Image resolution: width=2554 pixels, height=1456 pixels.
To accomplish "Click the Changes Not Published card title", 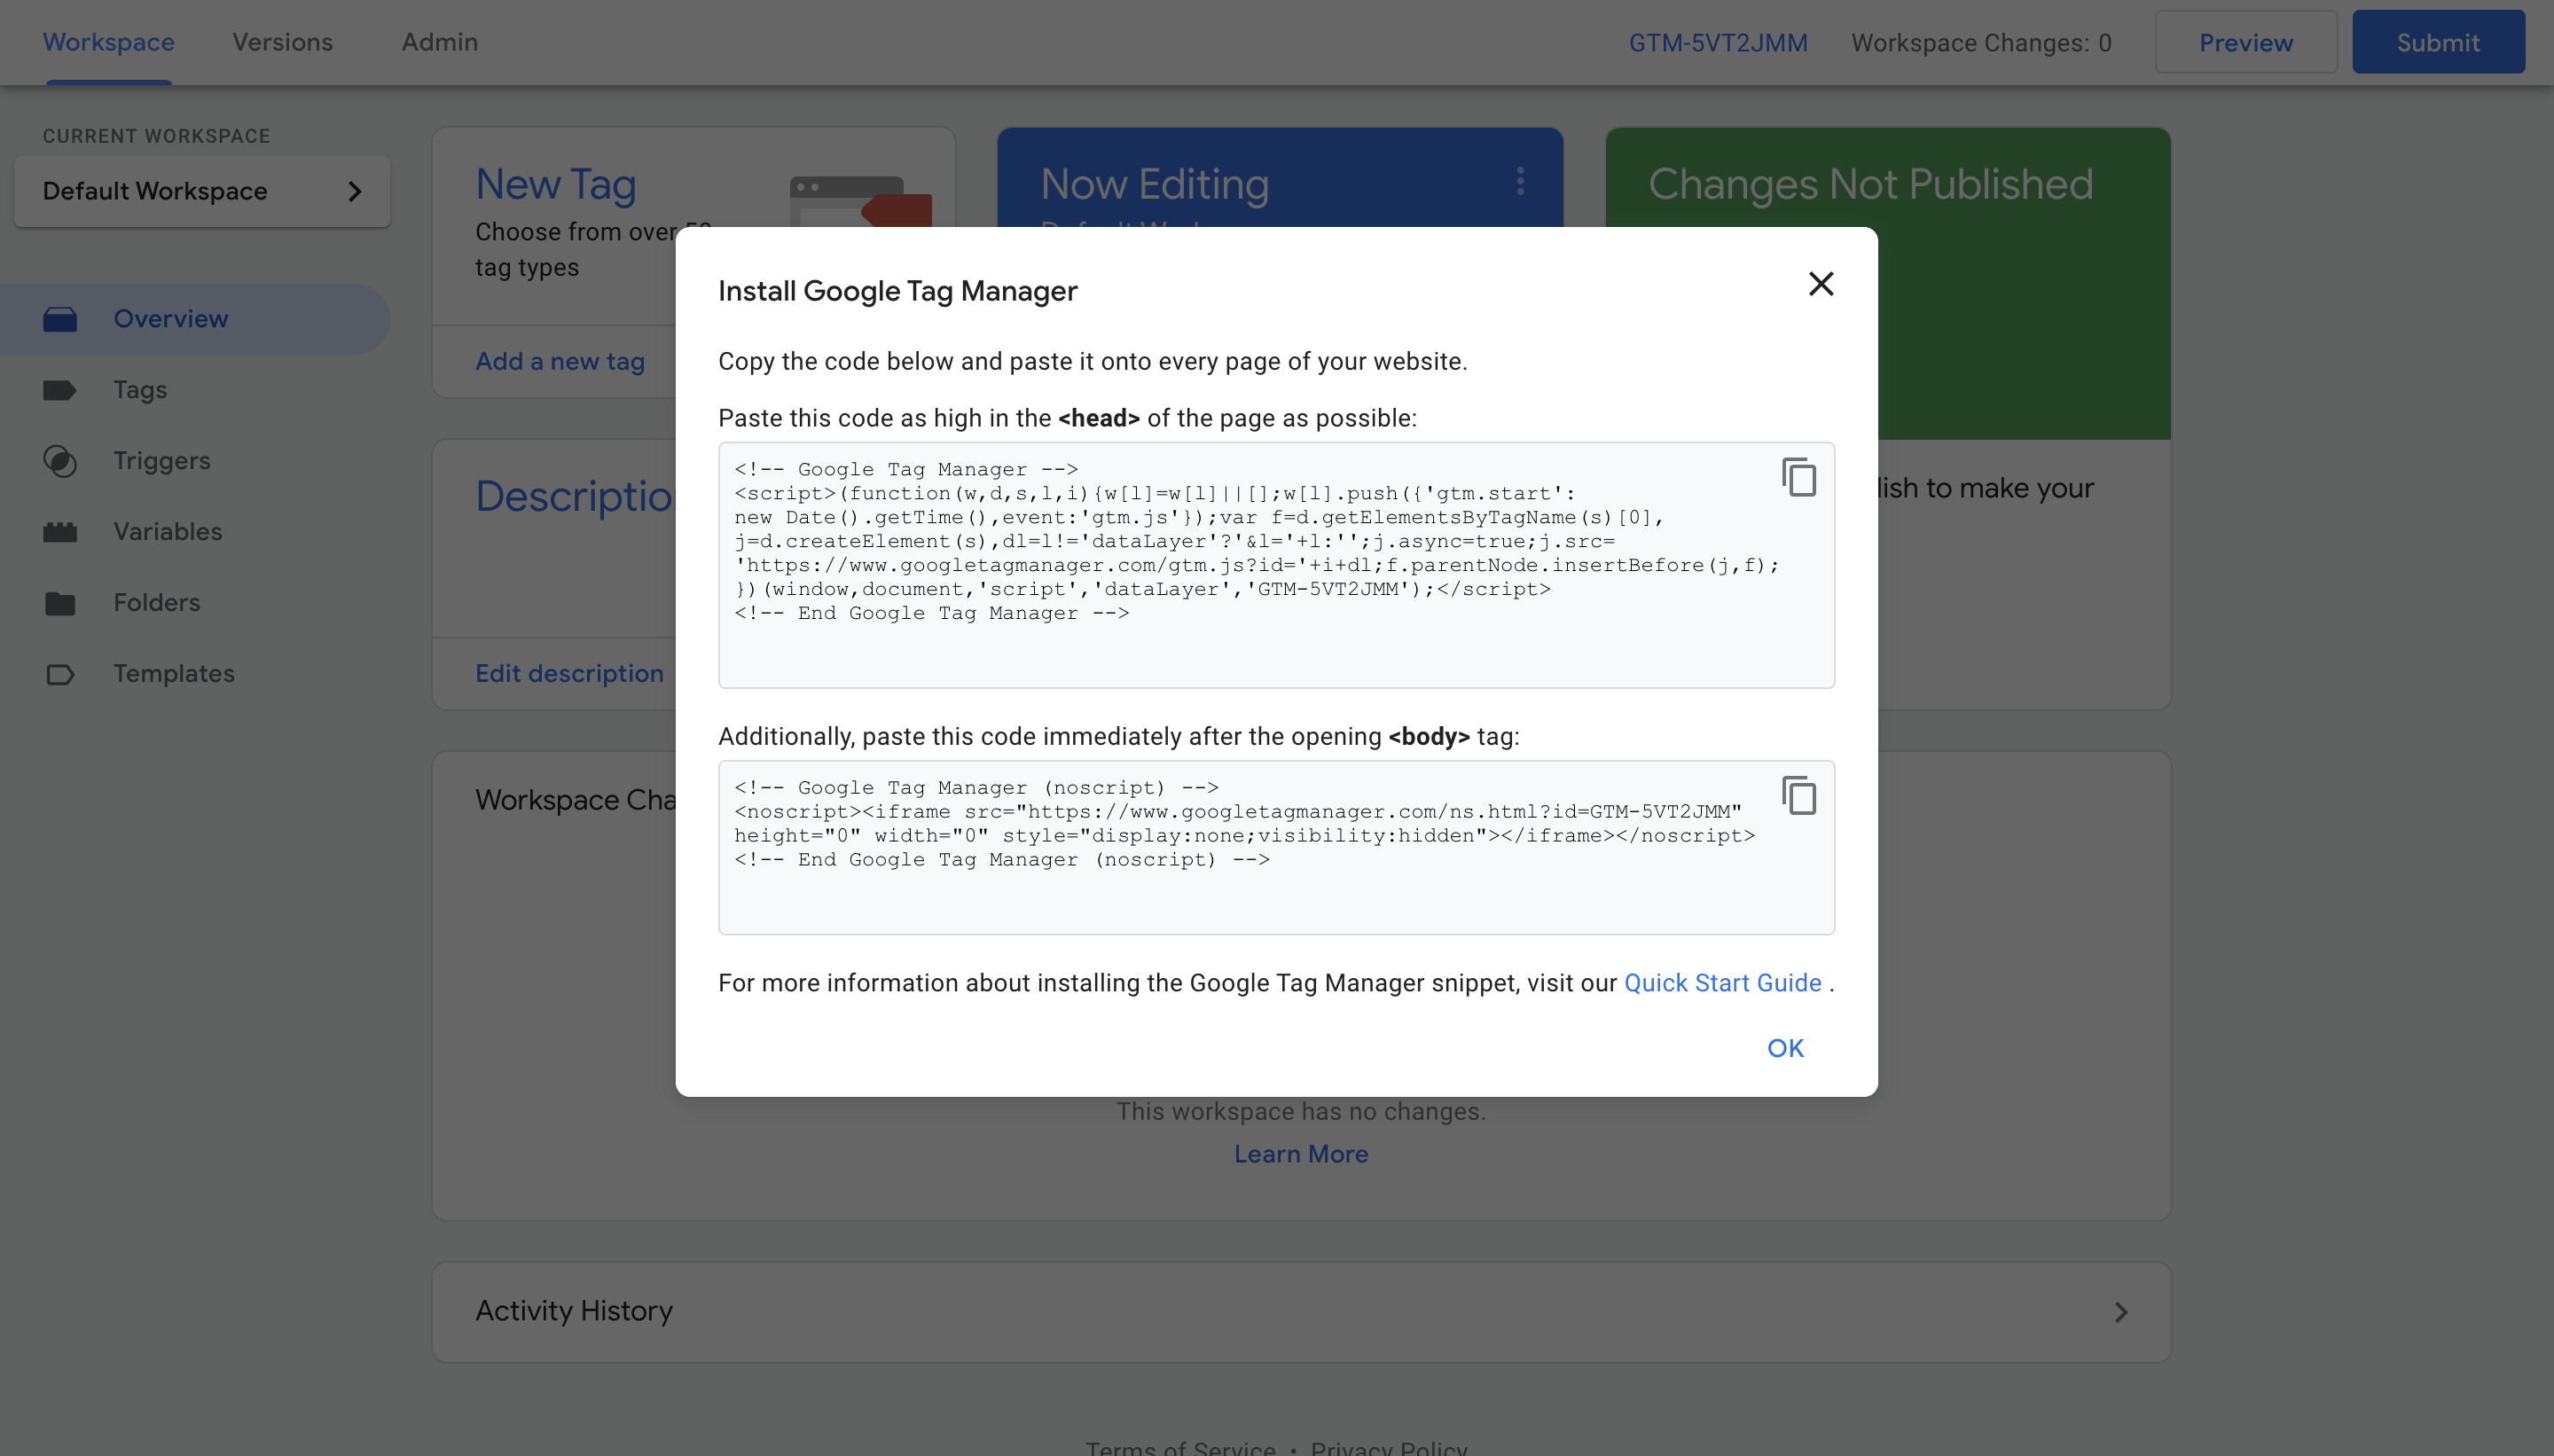I will [1870, 184].
